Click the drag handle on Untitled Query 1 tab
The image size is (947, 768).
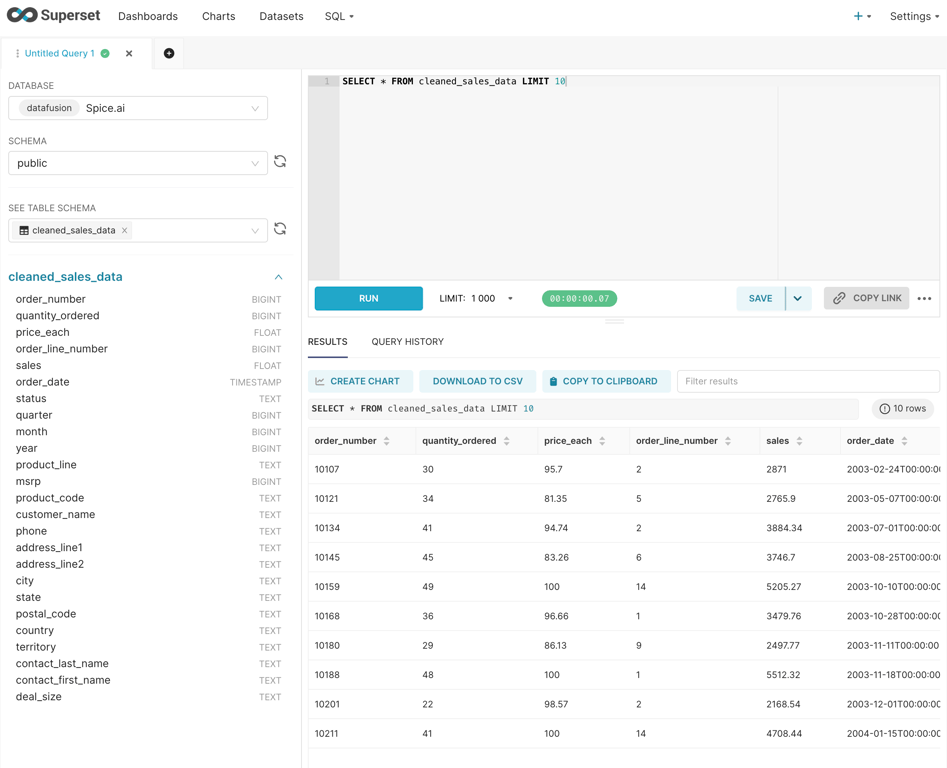(17, 53)
